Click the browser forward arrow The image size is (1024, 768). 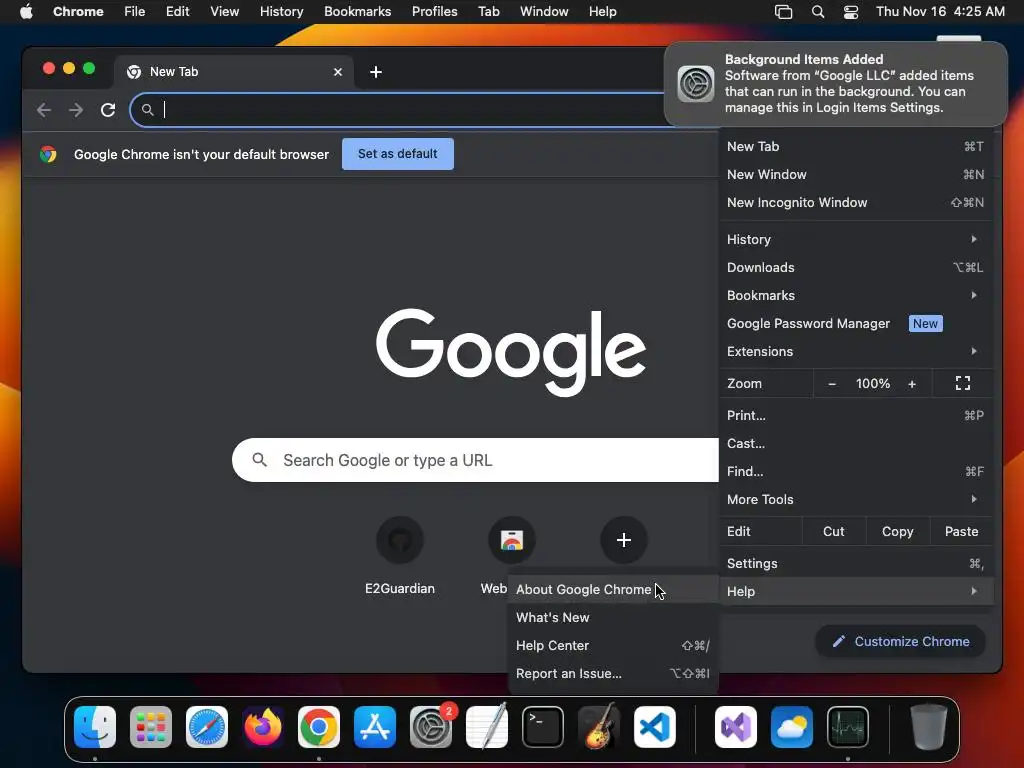point(76,110)
